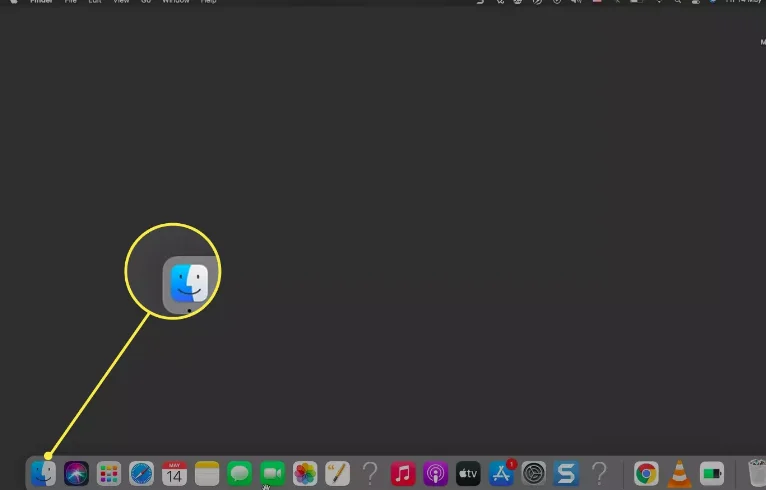The height and width of the screenshot is (490, 766).
Task: Open Finder from the Dock
Action: (43, 473)
